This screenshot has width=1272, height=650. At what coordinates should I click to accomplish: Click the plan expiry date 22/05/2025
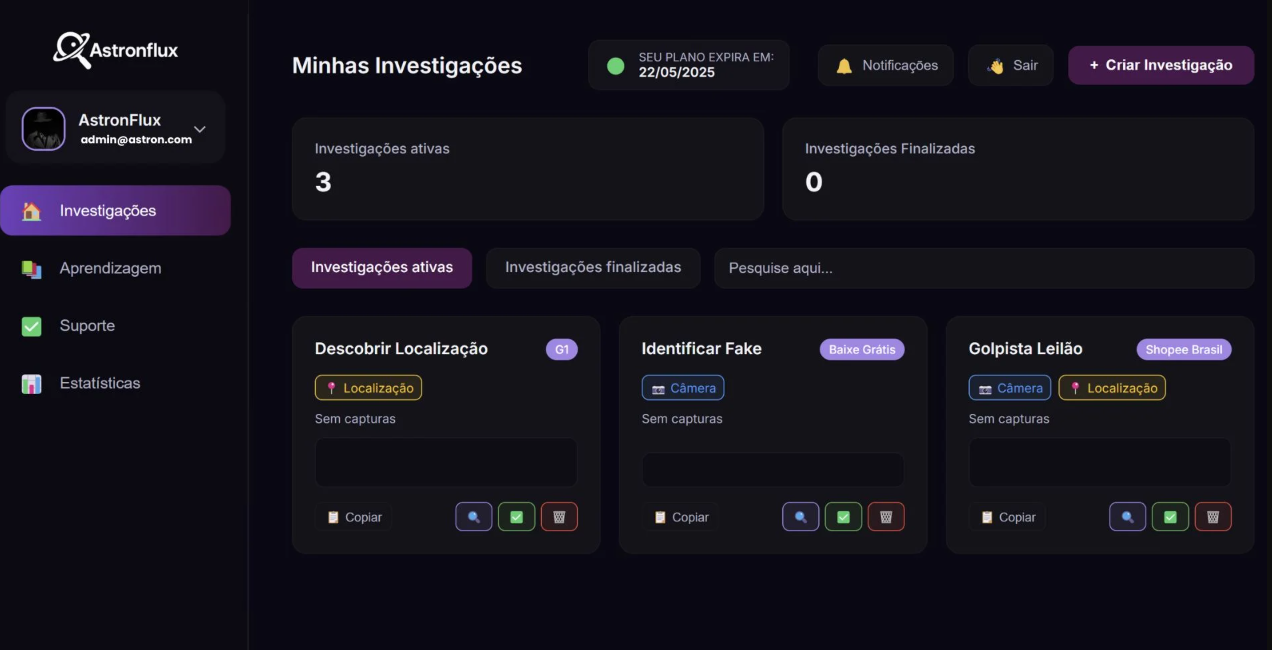(677, 73)
